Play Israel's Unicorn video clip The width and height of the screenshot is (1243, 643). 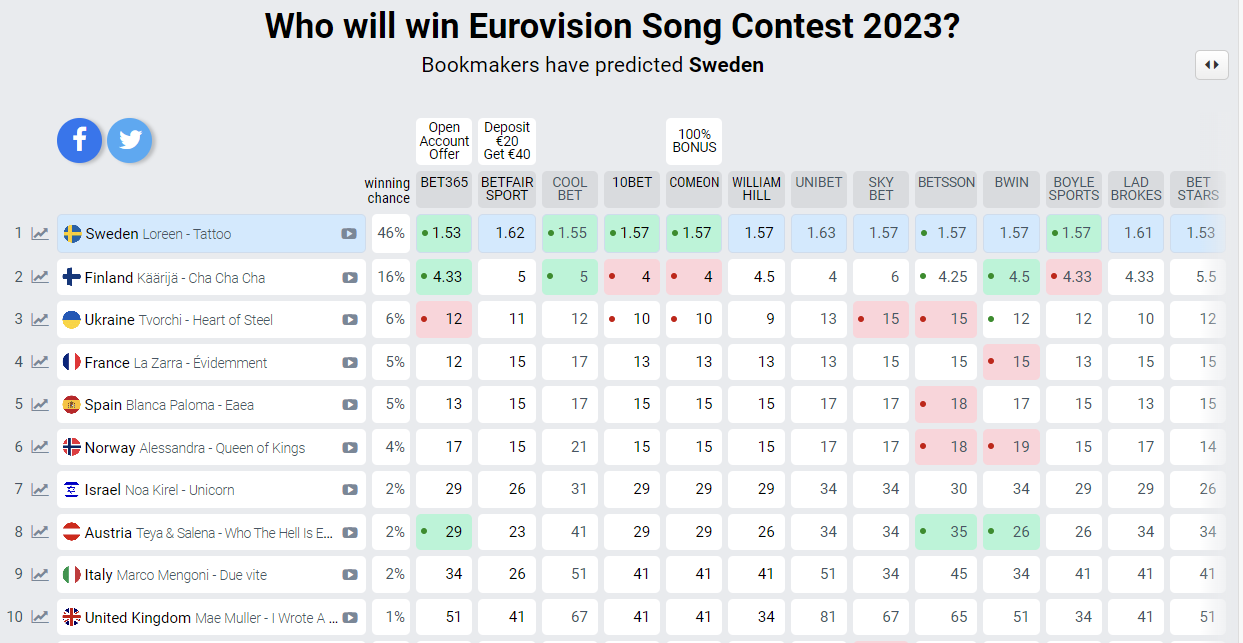coord(349,490)
